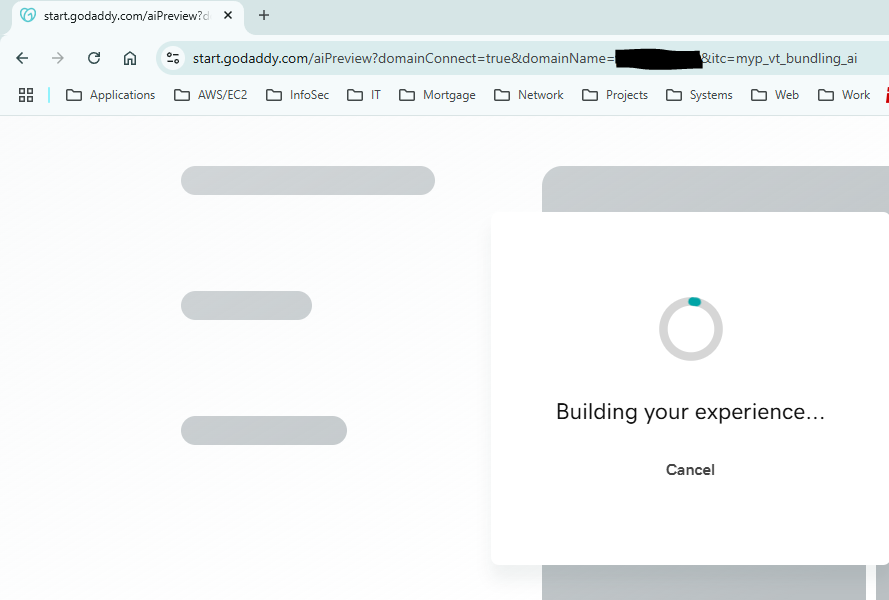Open the Network bookmarks folder
Image resolution: width=889 pixels, height=600 pixels.
pyautogui.click(x=528, y=95)
